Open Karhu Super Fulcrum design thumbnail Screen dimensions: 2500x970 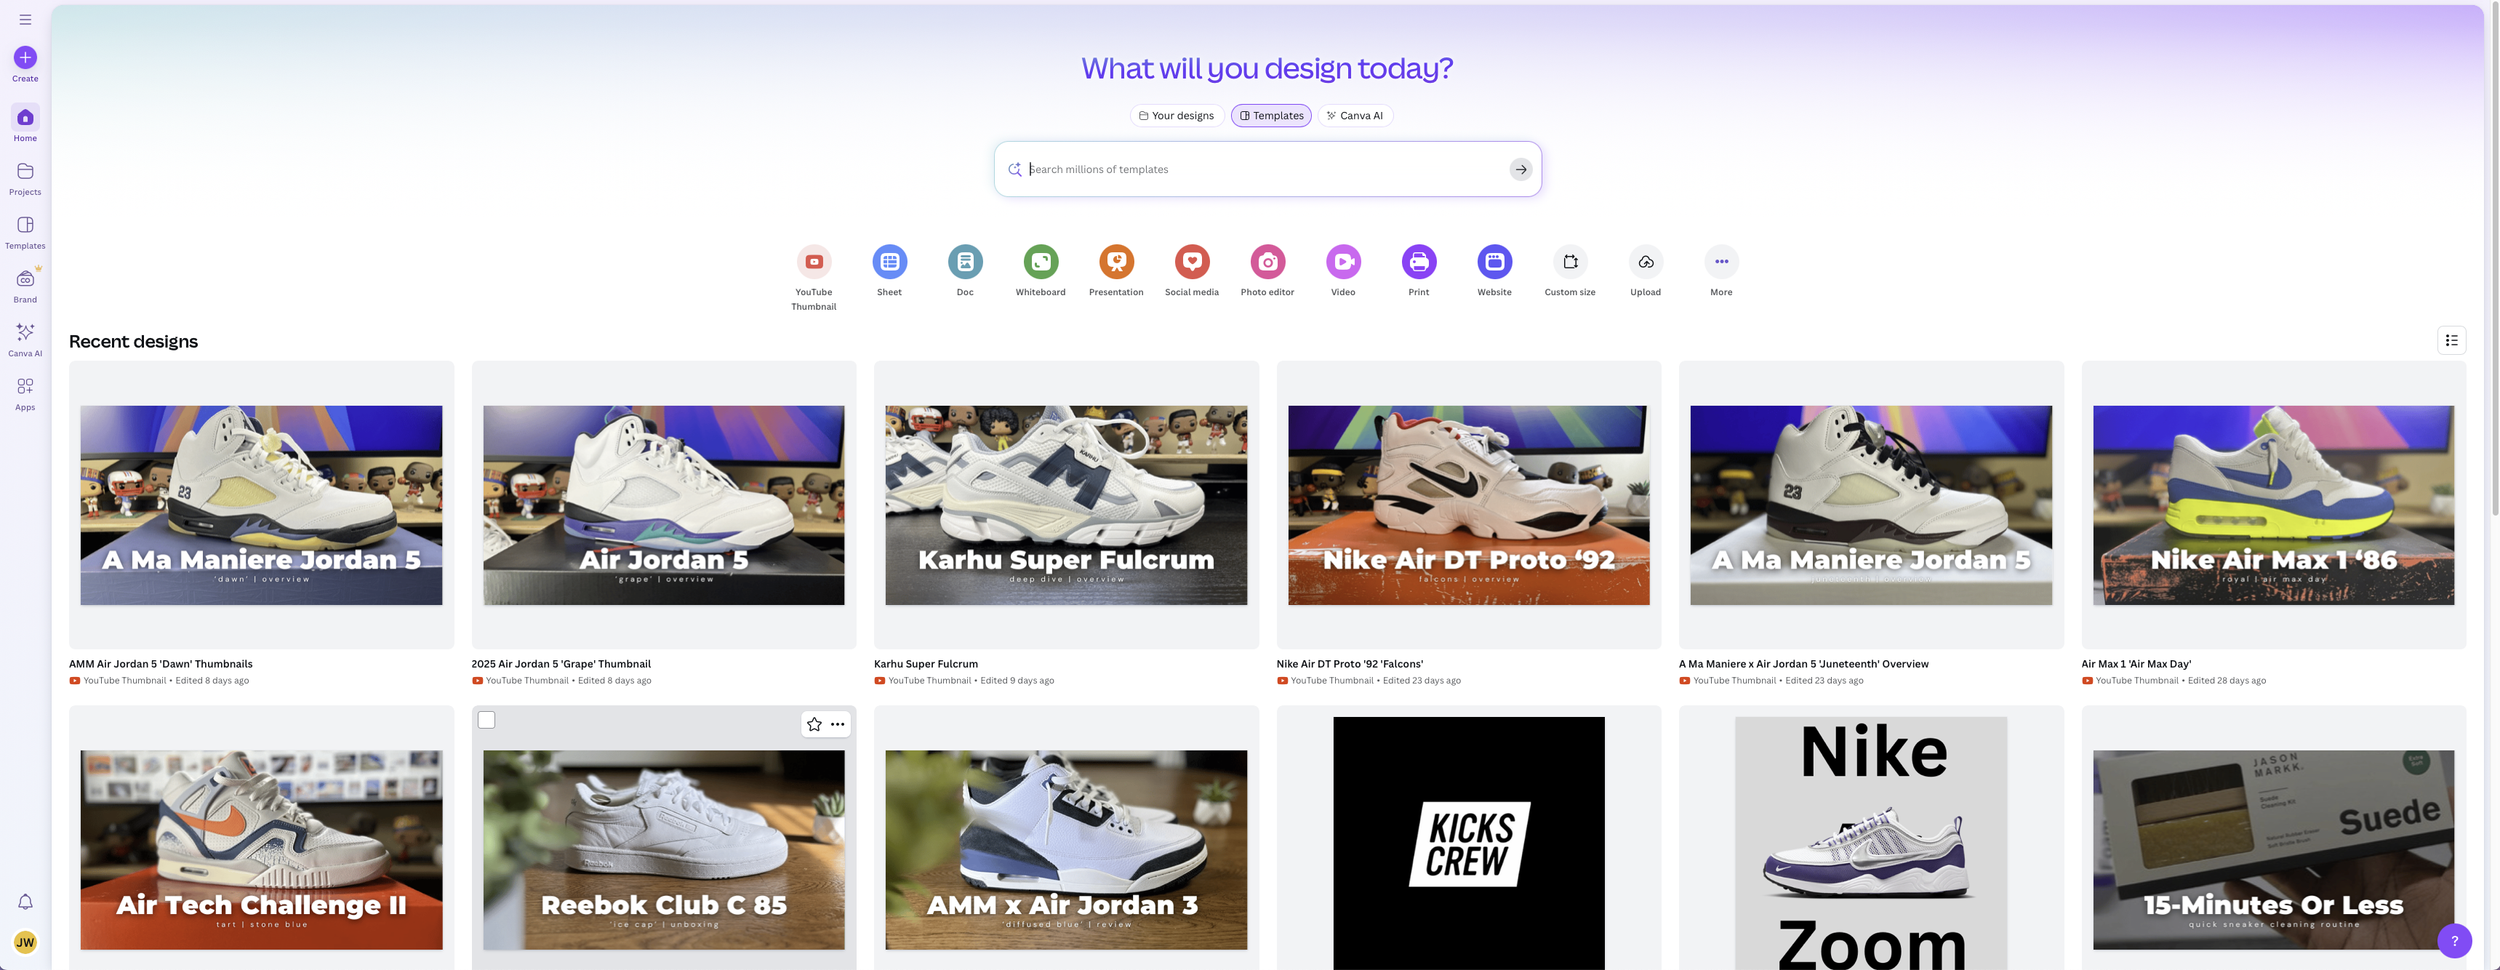point(1066,505)
